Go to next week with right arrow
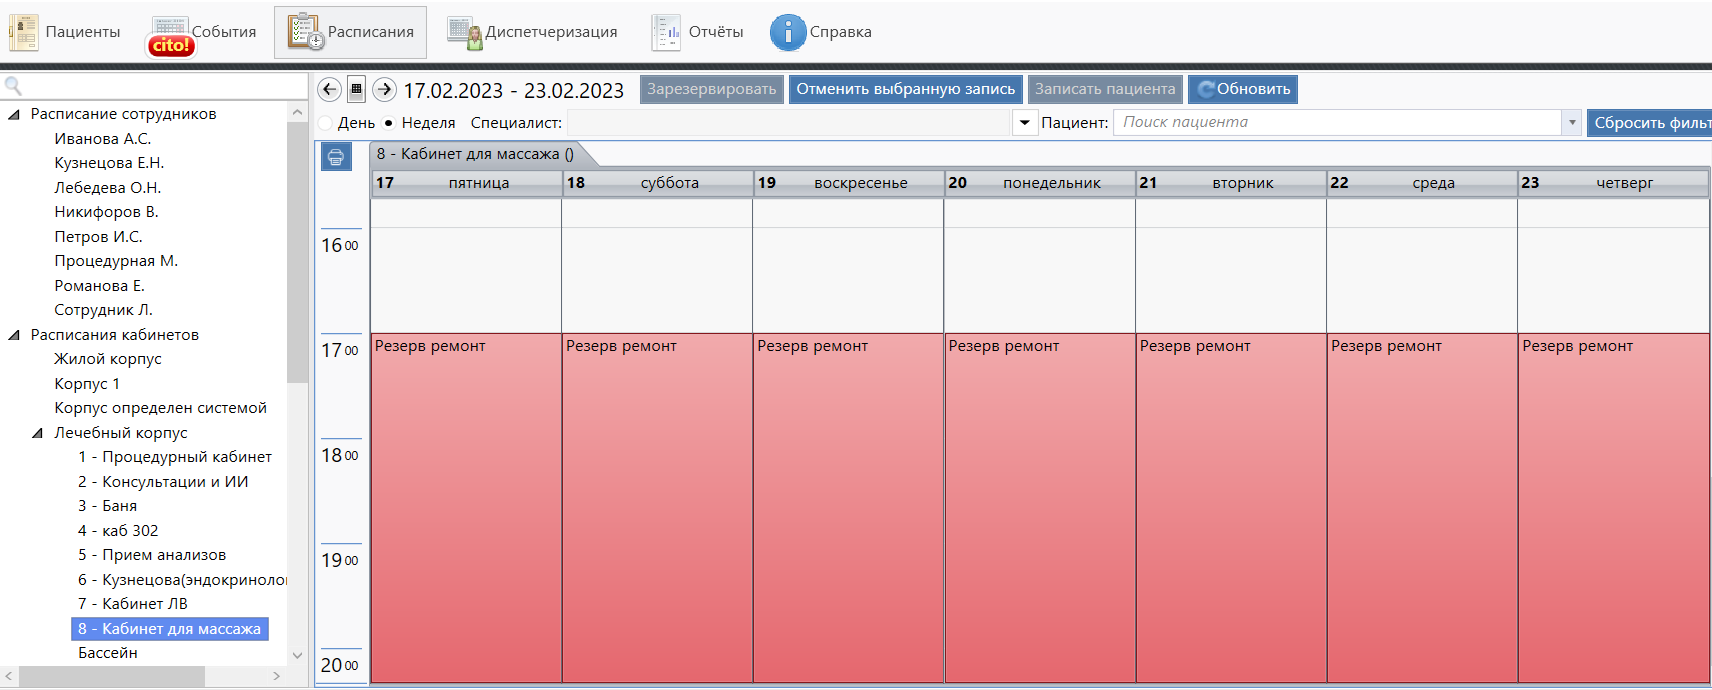The width and height of the screenshot is (1712, 690). pyautogui.click(x=384, y=89)
